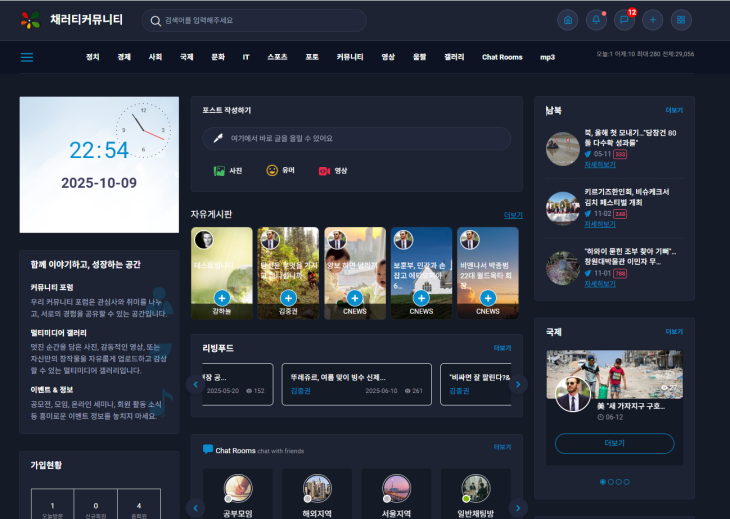This screenshot has width=730, height=519.
Task: Open the hamburger menu in navigation bar
Action: pyautogui.click(x=27, y=57)
